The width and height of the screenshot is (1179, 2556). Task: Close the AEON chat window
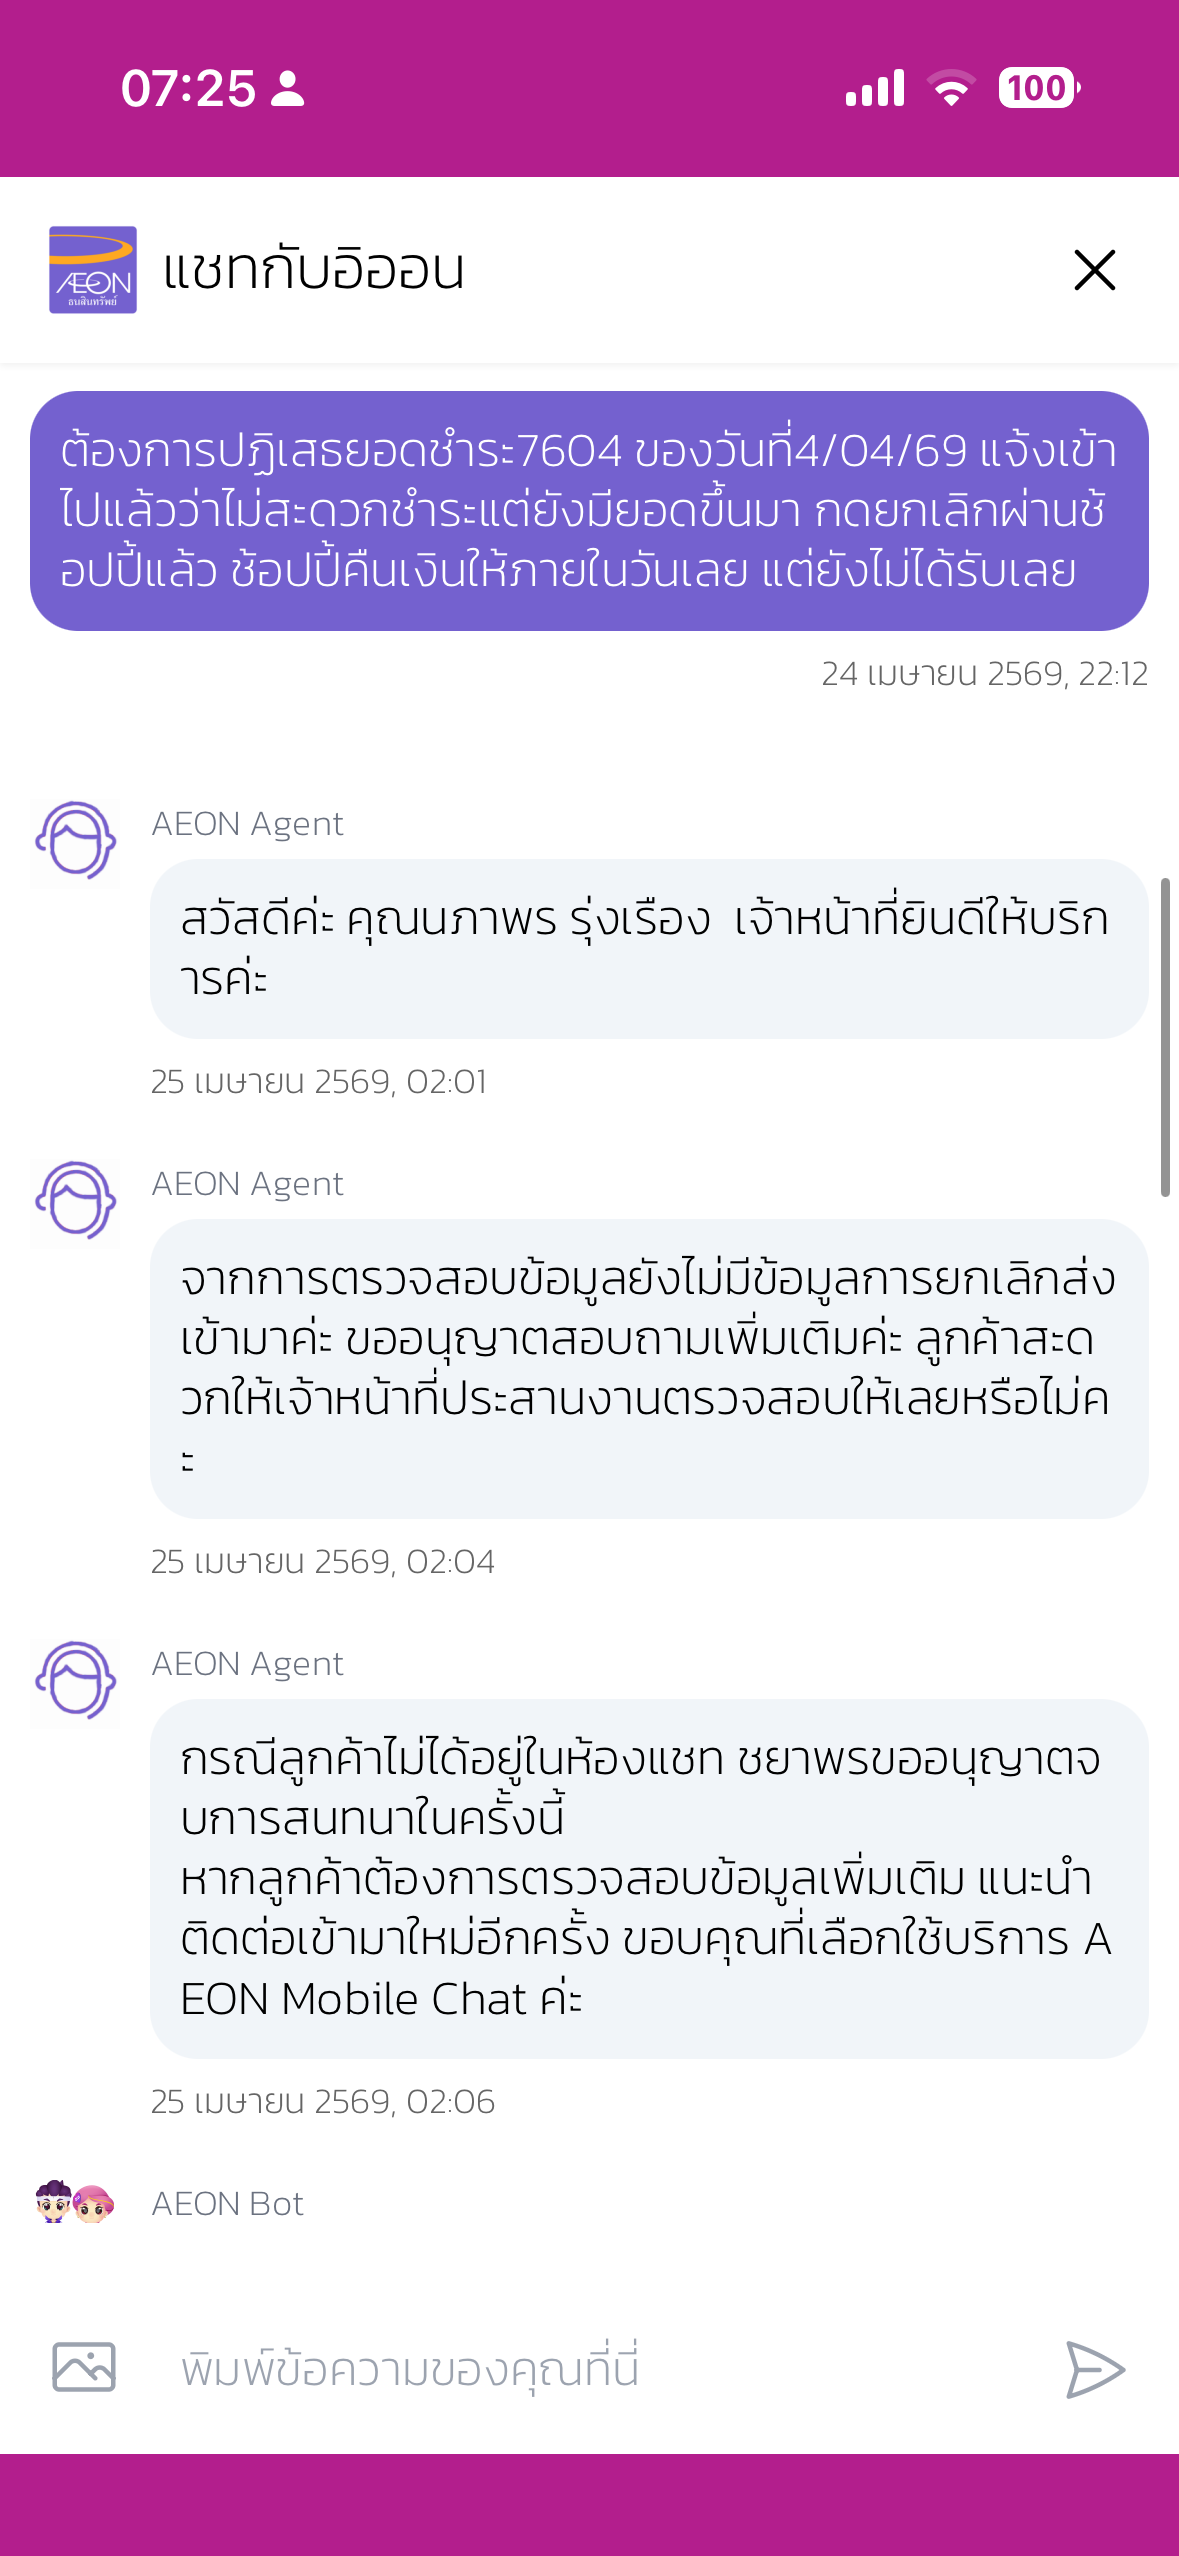tap(1094, 270)
